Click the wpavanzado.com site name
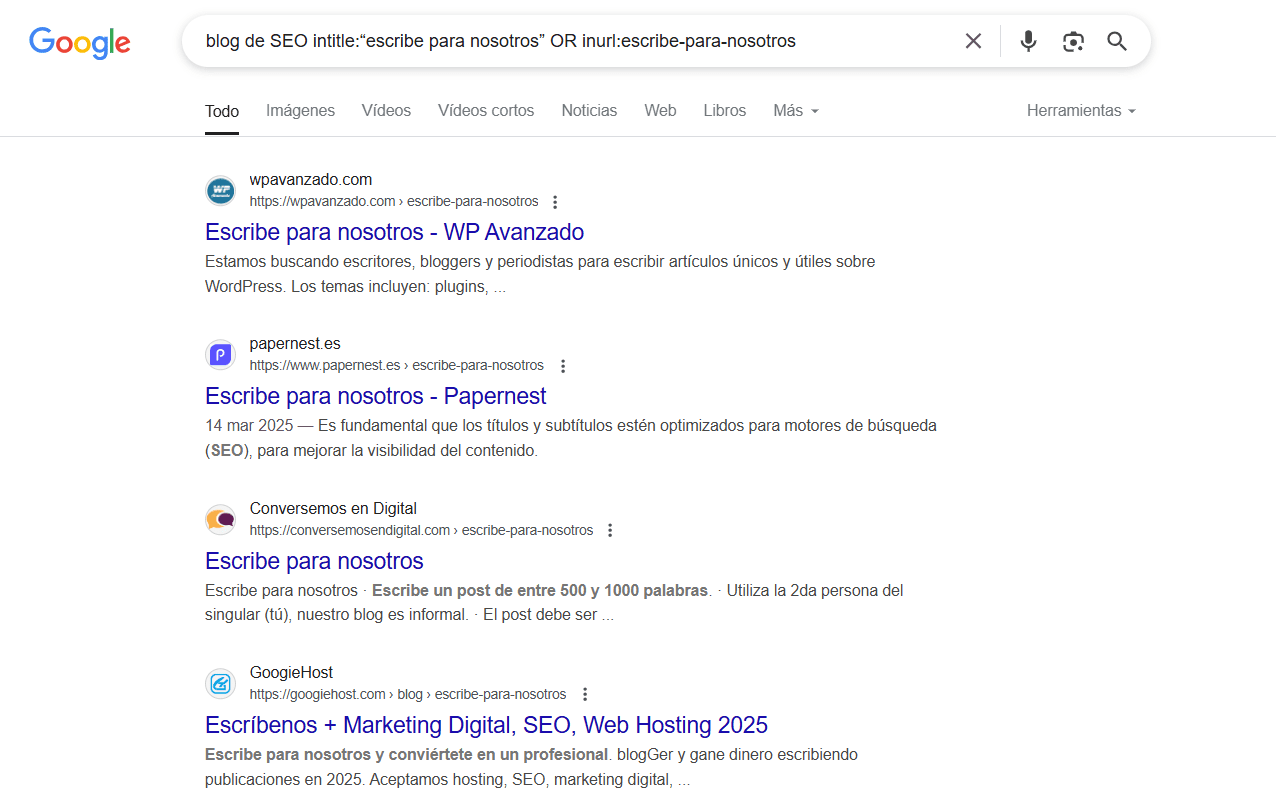This screenshot has width=1276, height=806. tap(311, 180)
